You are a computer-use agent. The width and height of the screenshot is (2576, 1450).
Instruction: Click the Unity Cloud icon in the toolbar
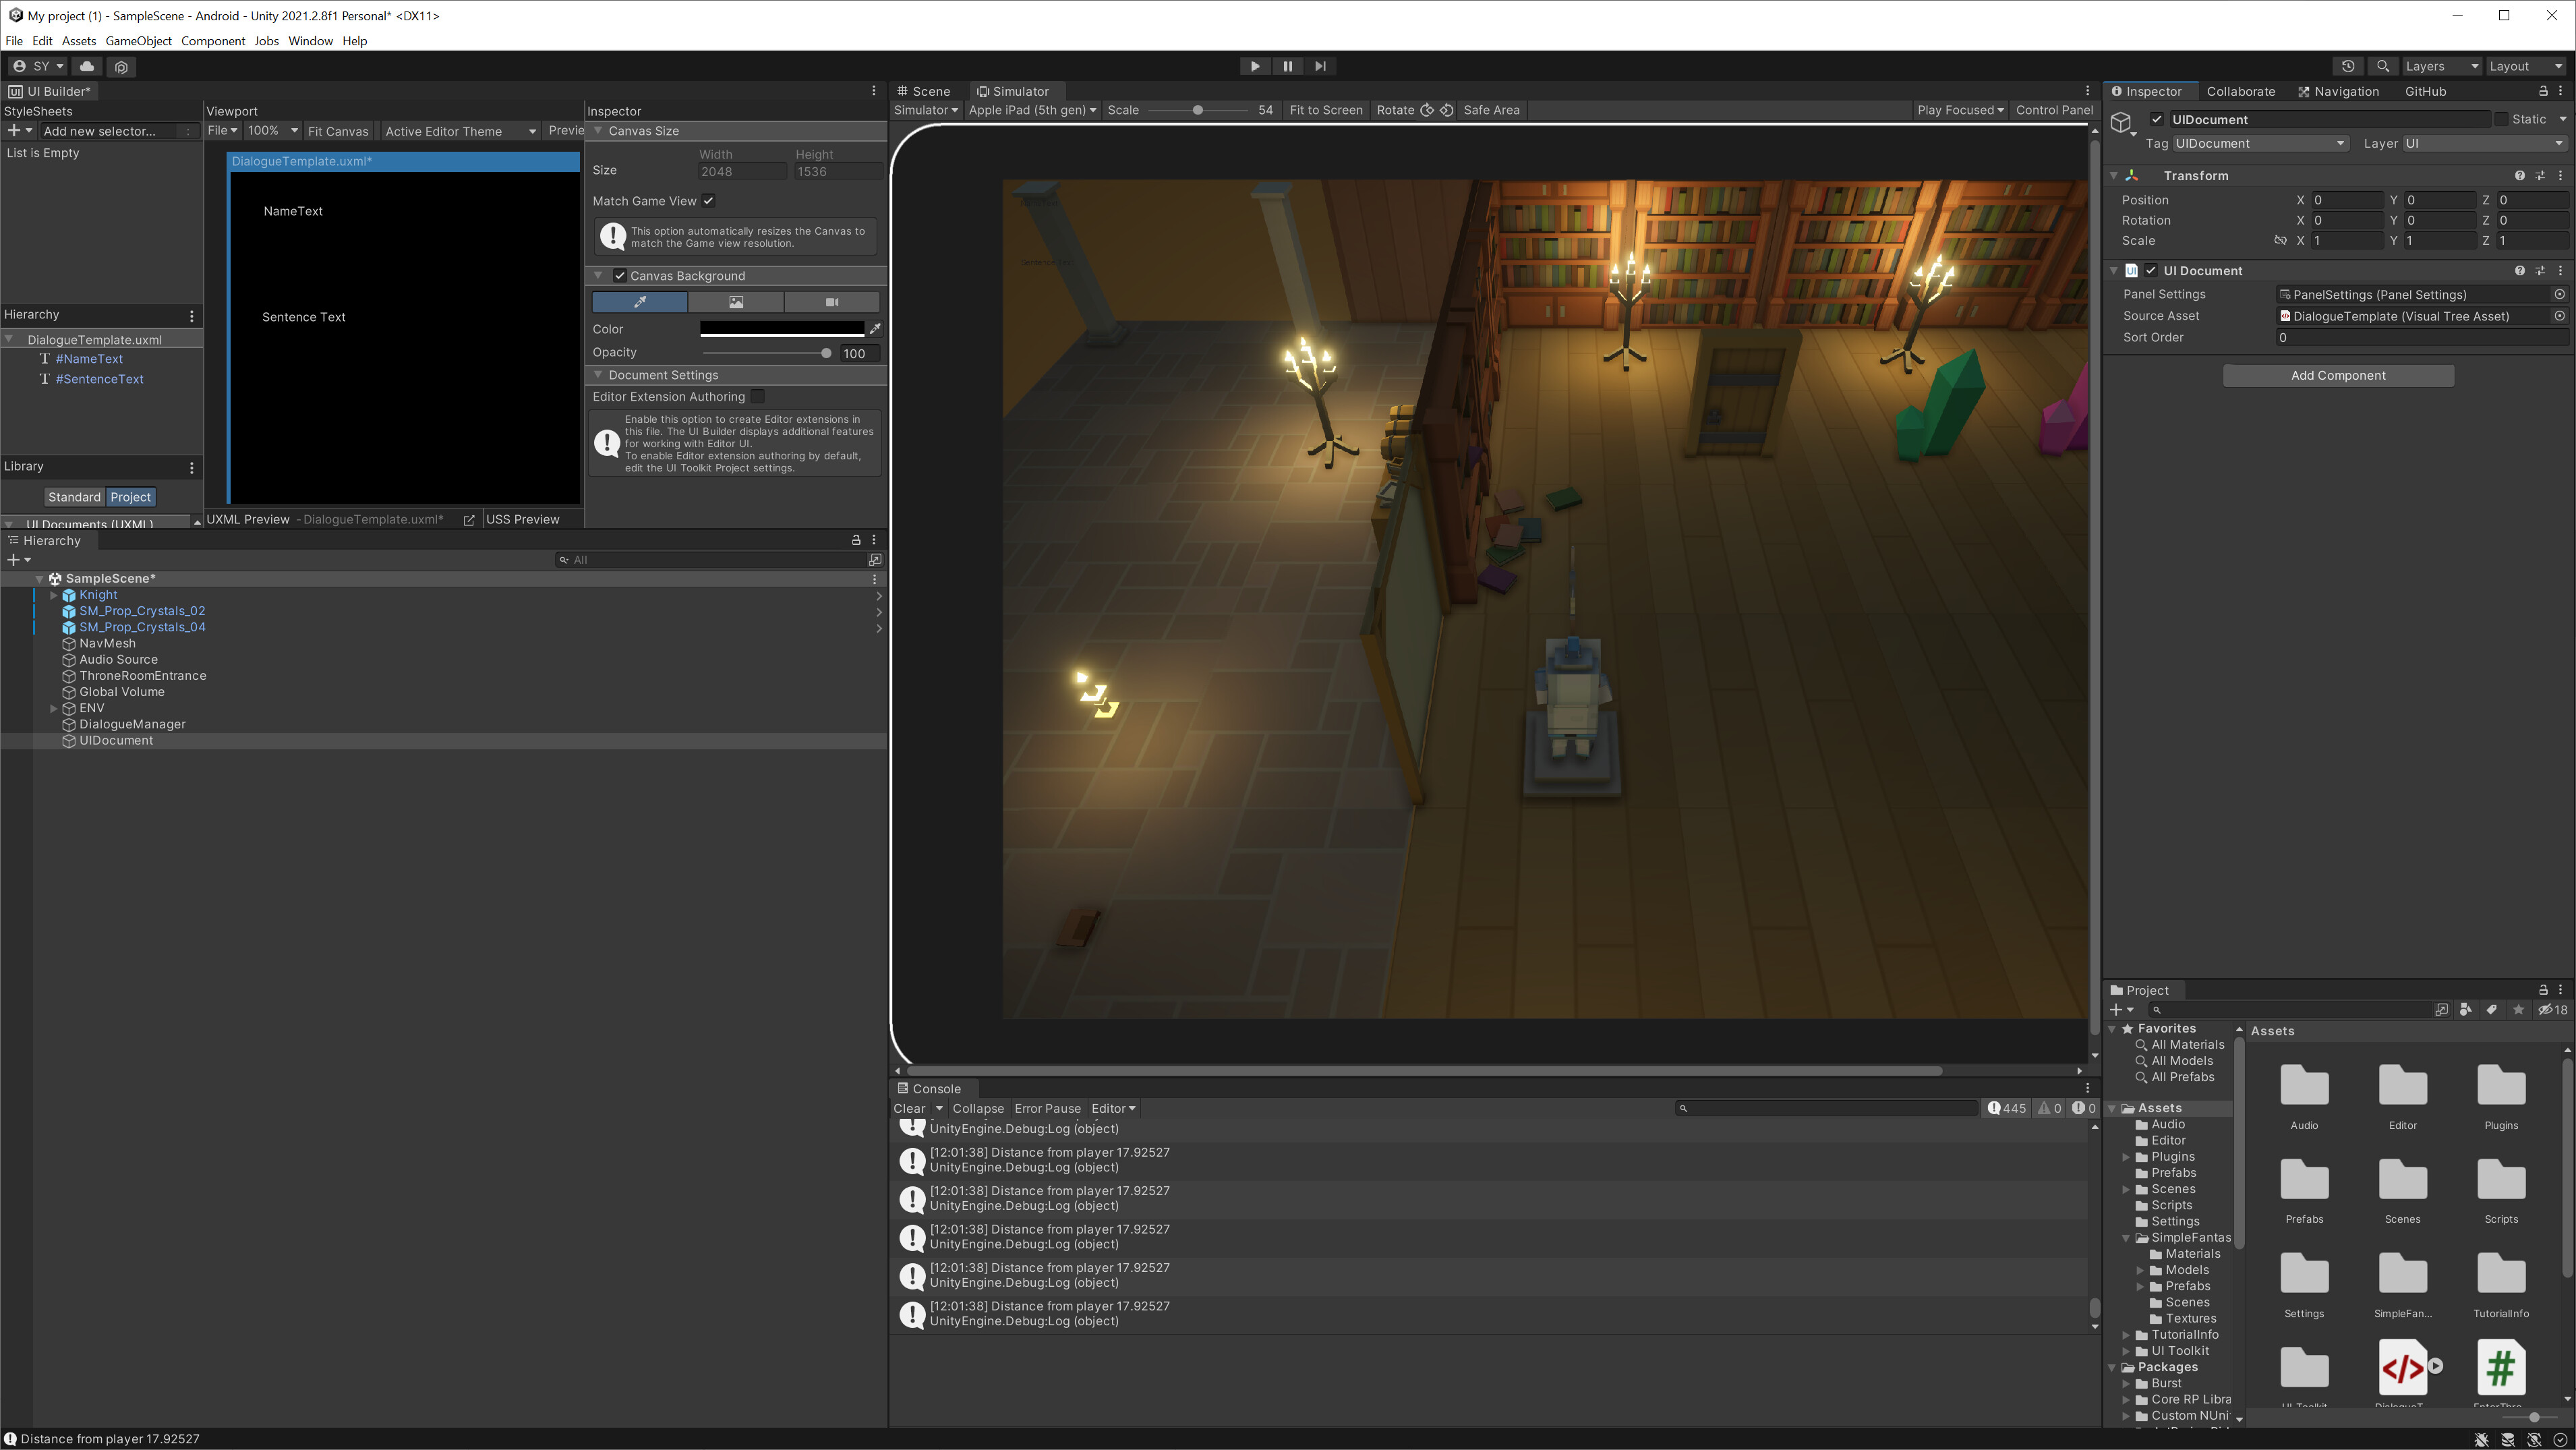tap(87, 66)
